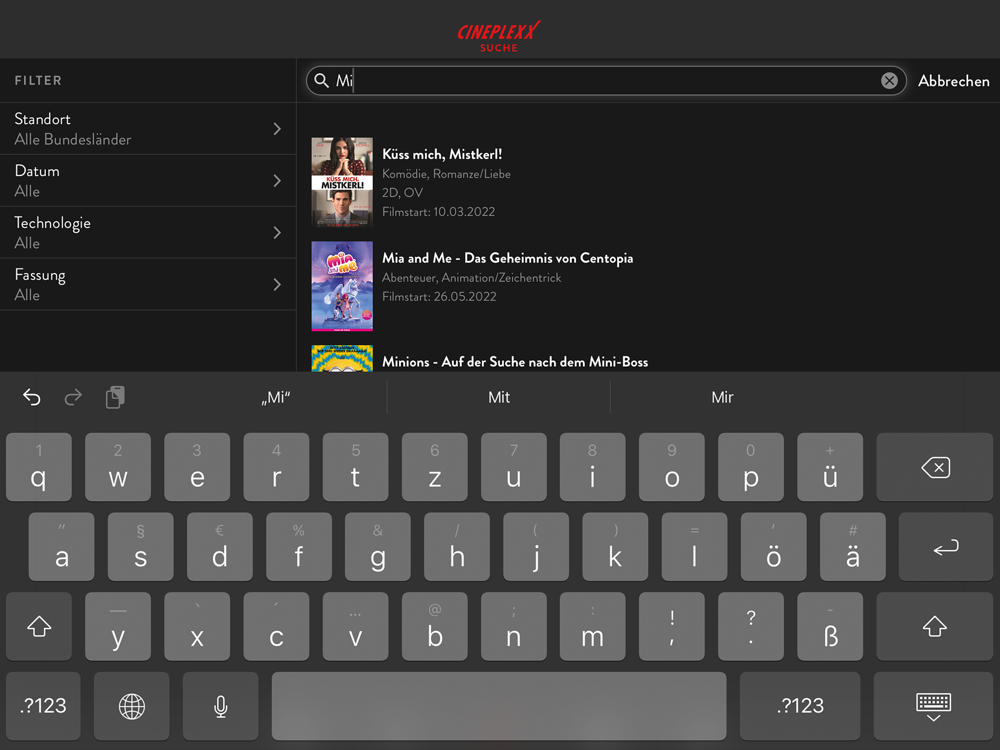Viewport: 1000px width, 750px height.
Task: Hide keyboard with the dismiss key
Action: [934, 706]
